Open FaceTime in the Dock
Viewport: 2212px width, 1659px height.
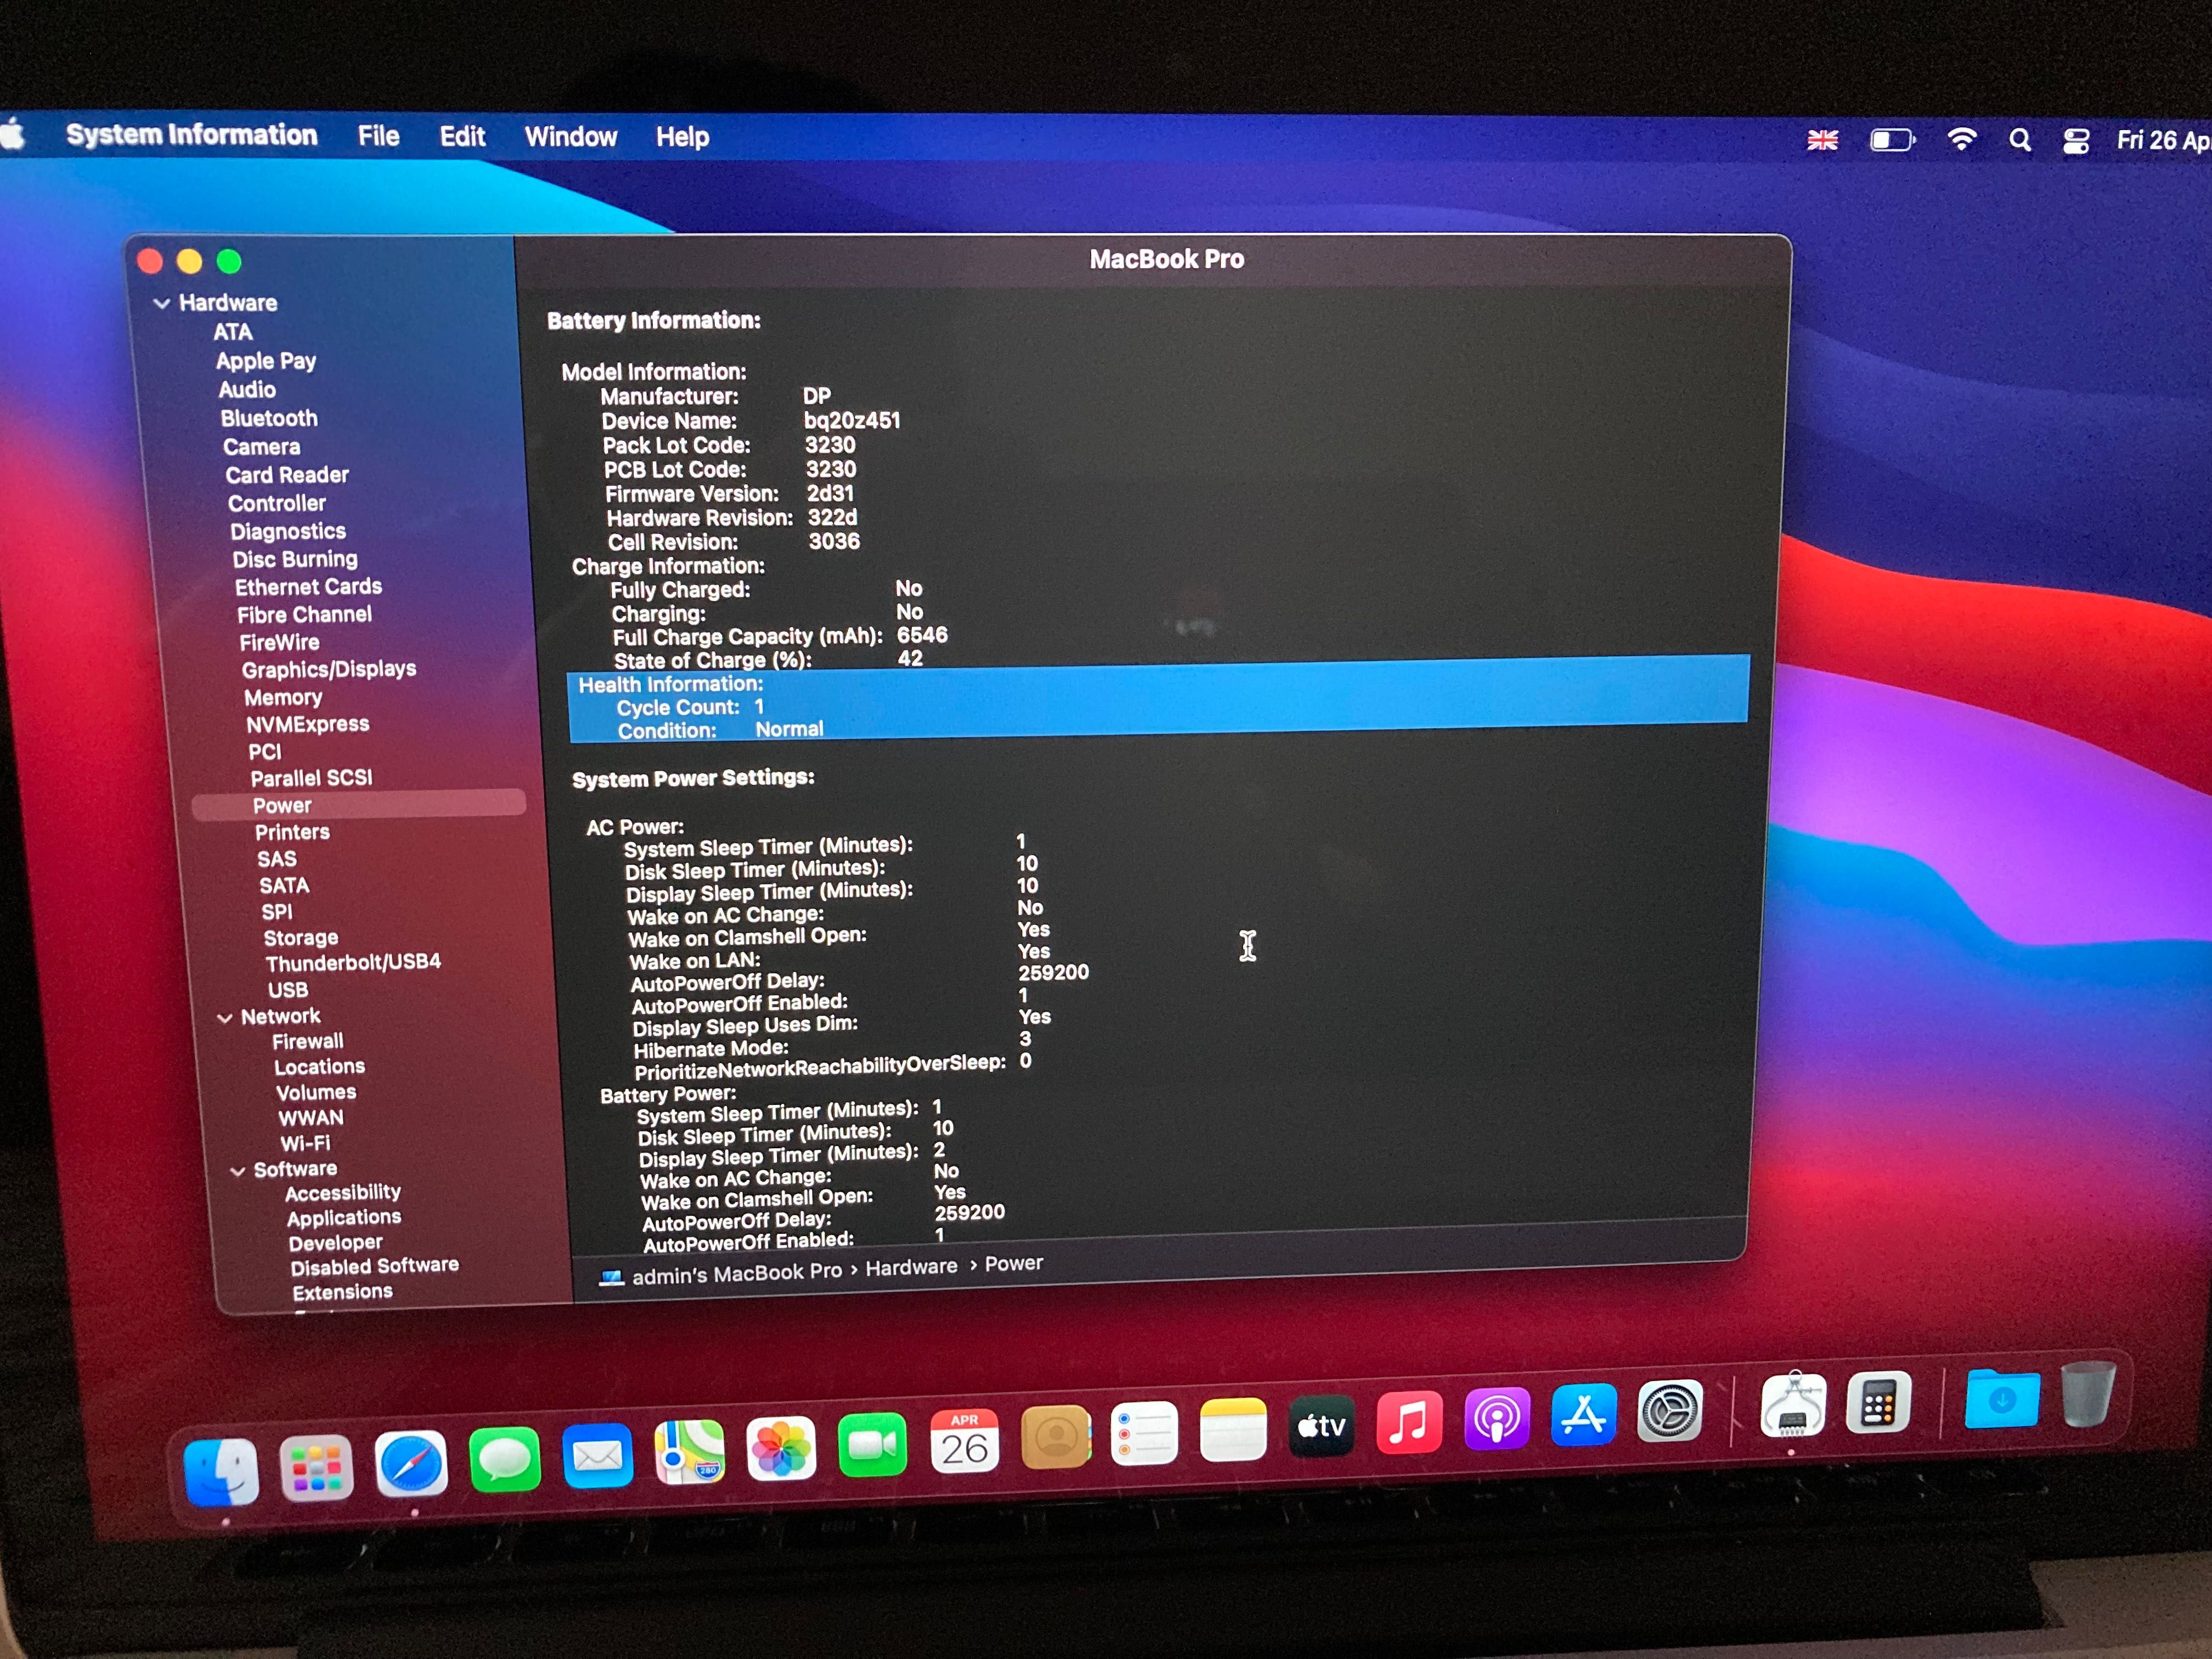[x=872, y=1444]
